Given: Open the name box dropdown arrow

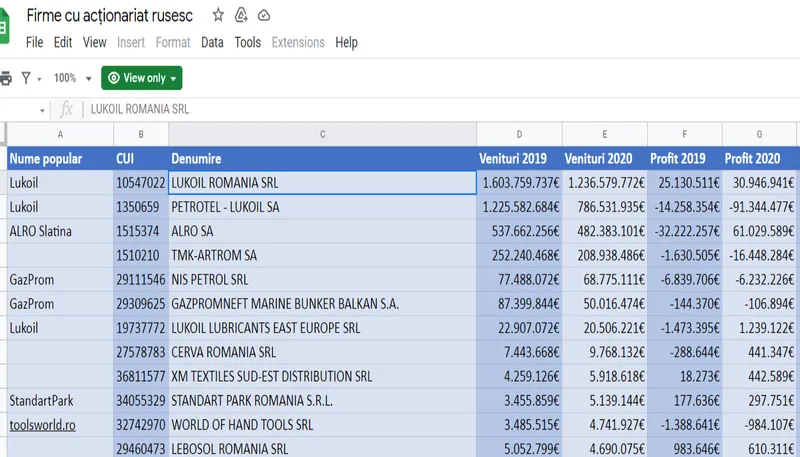Looking at the screenshot, I should [42, 110].
